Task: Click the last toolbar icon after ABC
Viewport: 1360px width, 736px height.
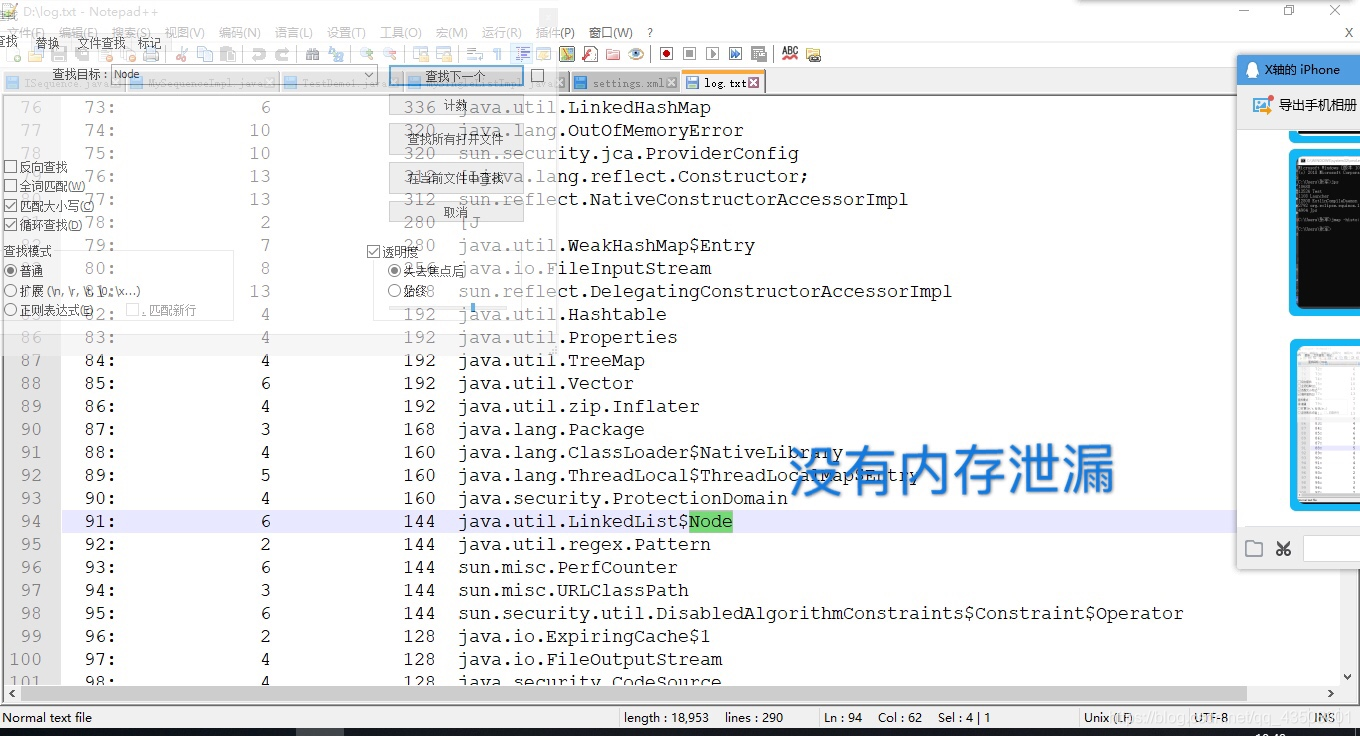Action: tap(813, 54)
